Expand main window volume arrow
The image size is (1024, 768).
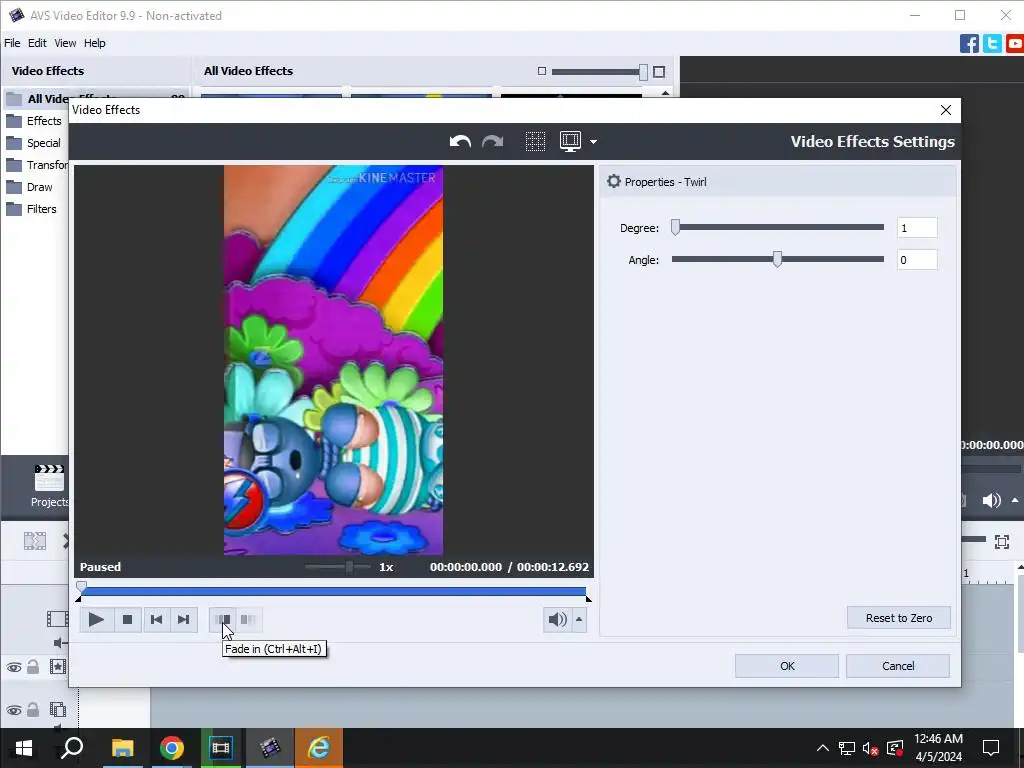coord(1015,501)
